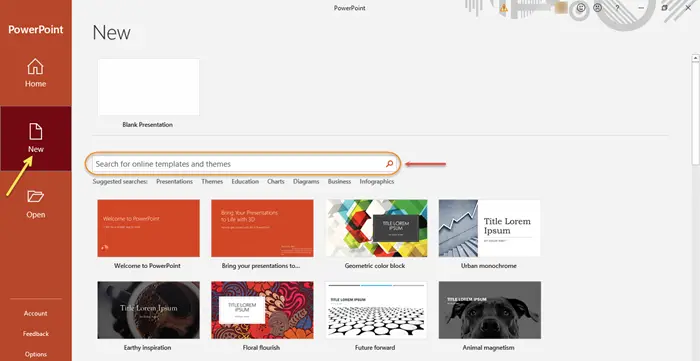Click the Urban monochrome caption
Image resolution: width=700 pixels, height=361 pixels.
click(488, 266)
